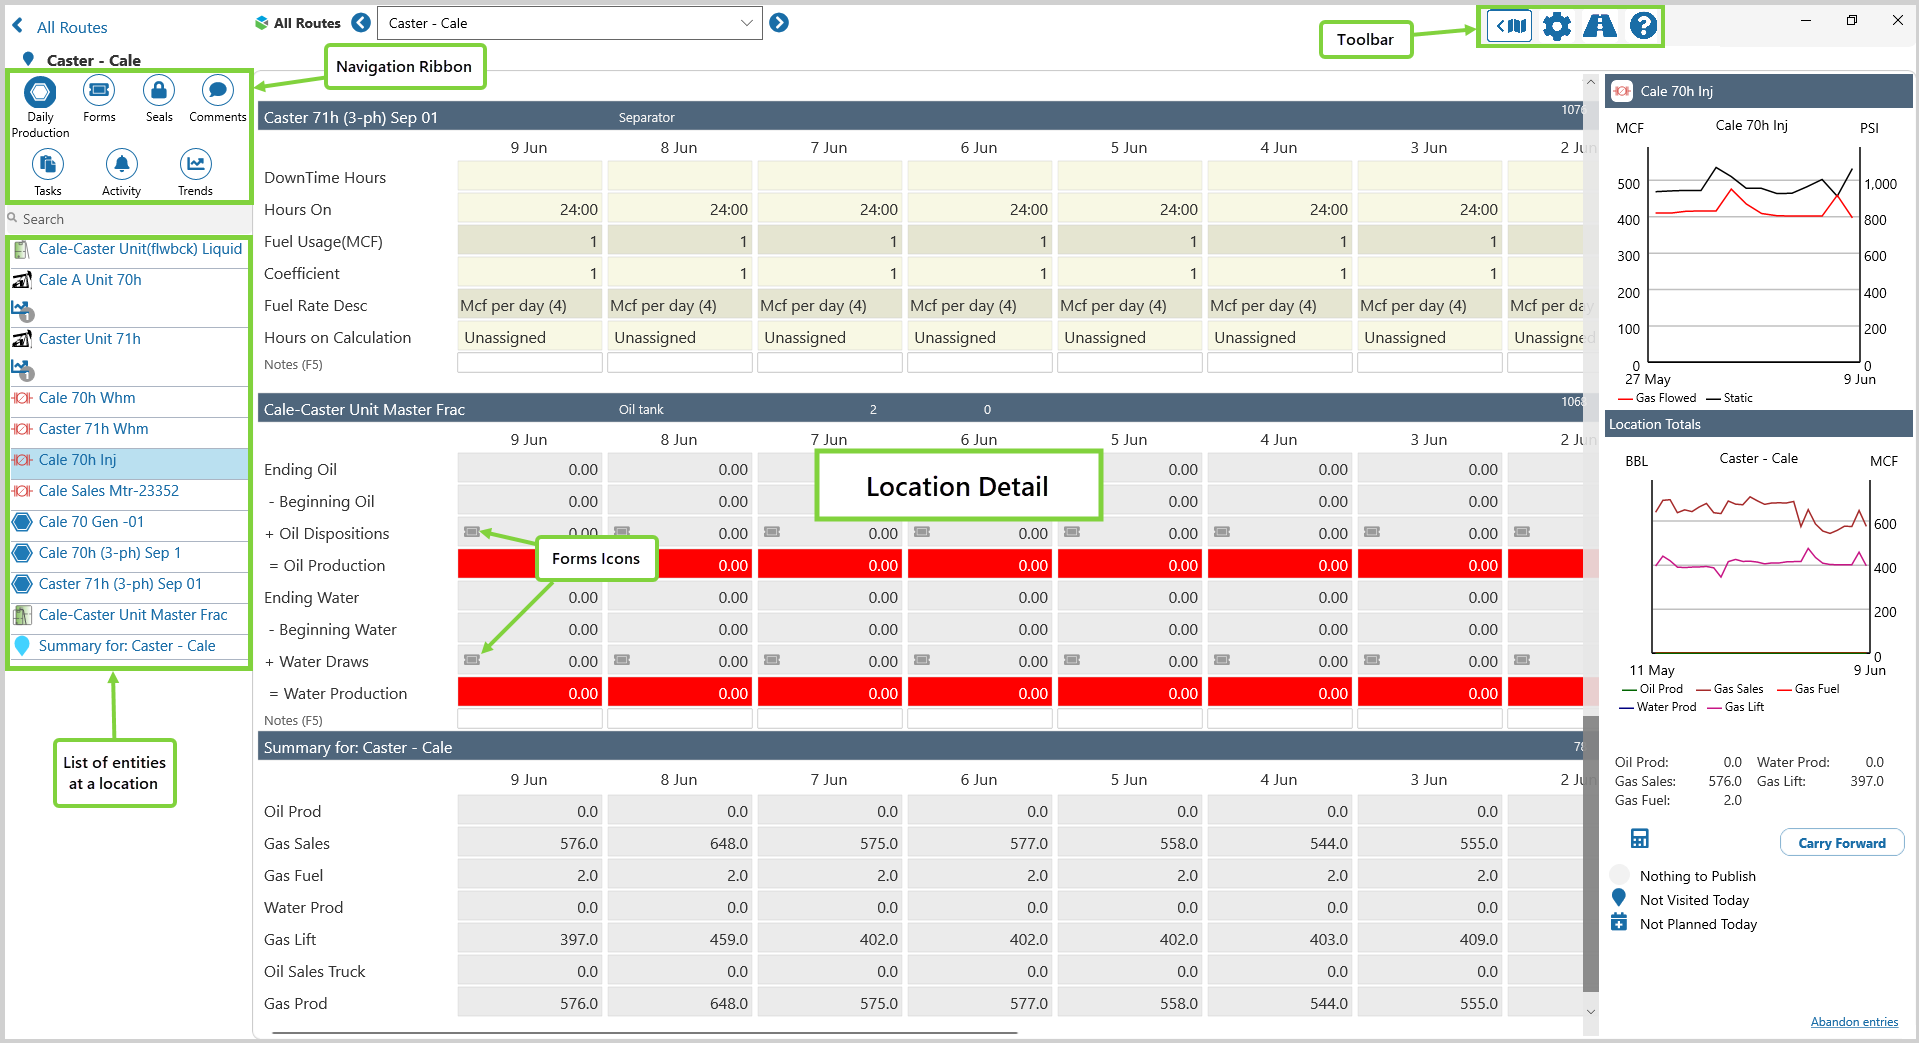Click the Search field in the sidebar
The height and width of the screenshot is (1043, 1919).
coord(130,219)
